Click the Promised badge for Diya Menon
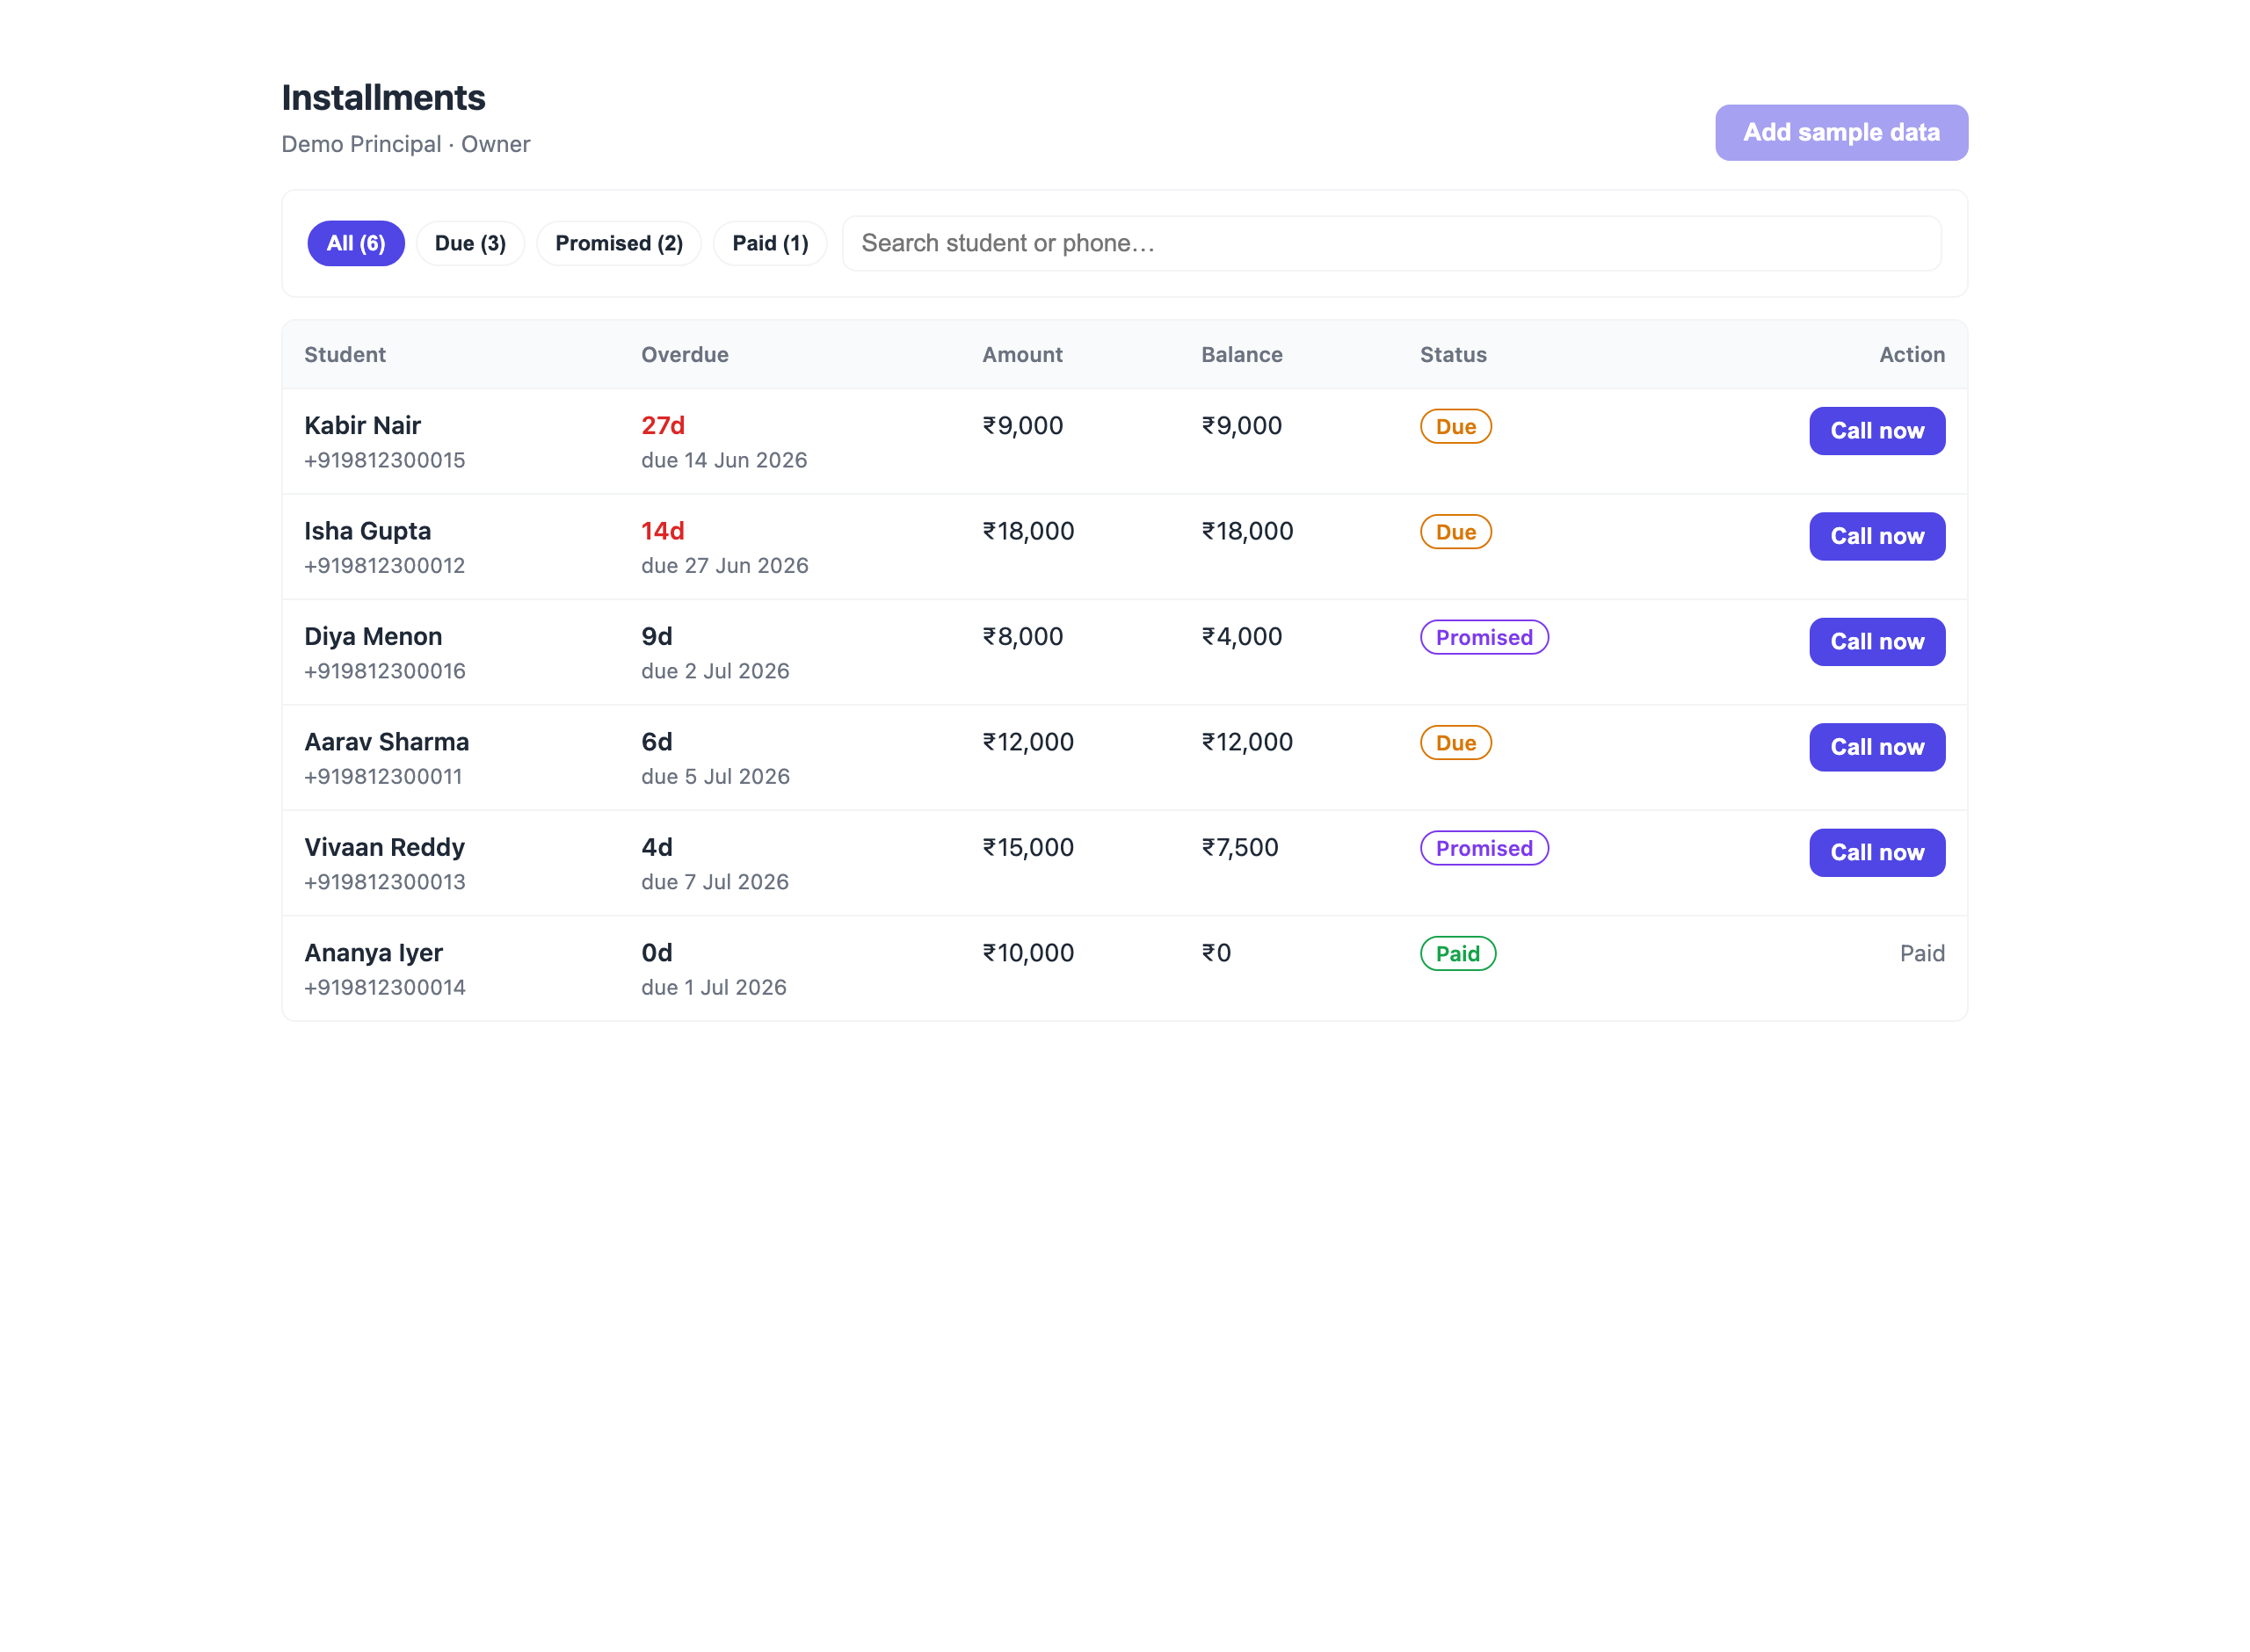2250x1652 pixels. (x=1484, y=637)
